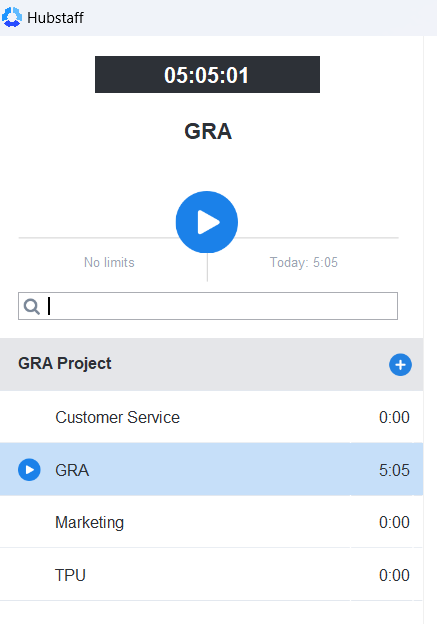Image resolution: width=437 pixels, height=624 pixels.
Task: Click the Hubstaff logo icon in title bar
Action: click(12, 17)
